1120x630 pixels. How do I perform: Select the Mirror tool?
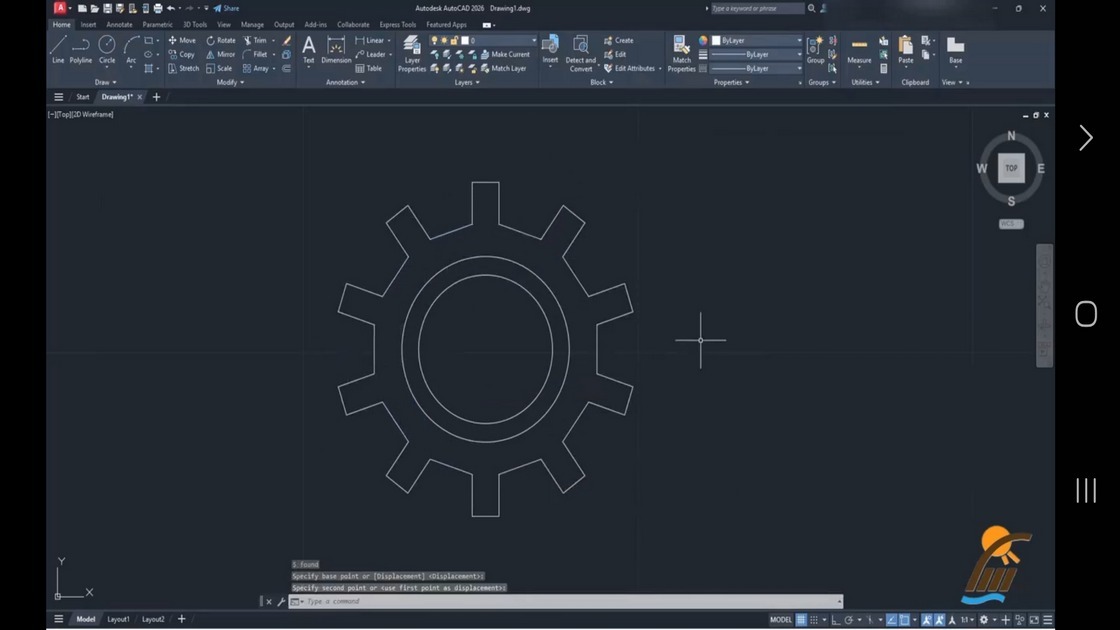point(220,54)
